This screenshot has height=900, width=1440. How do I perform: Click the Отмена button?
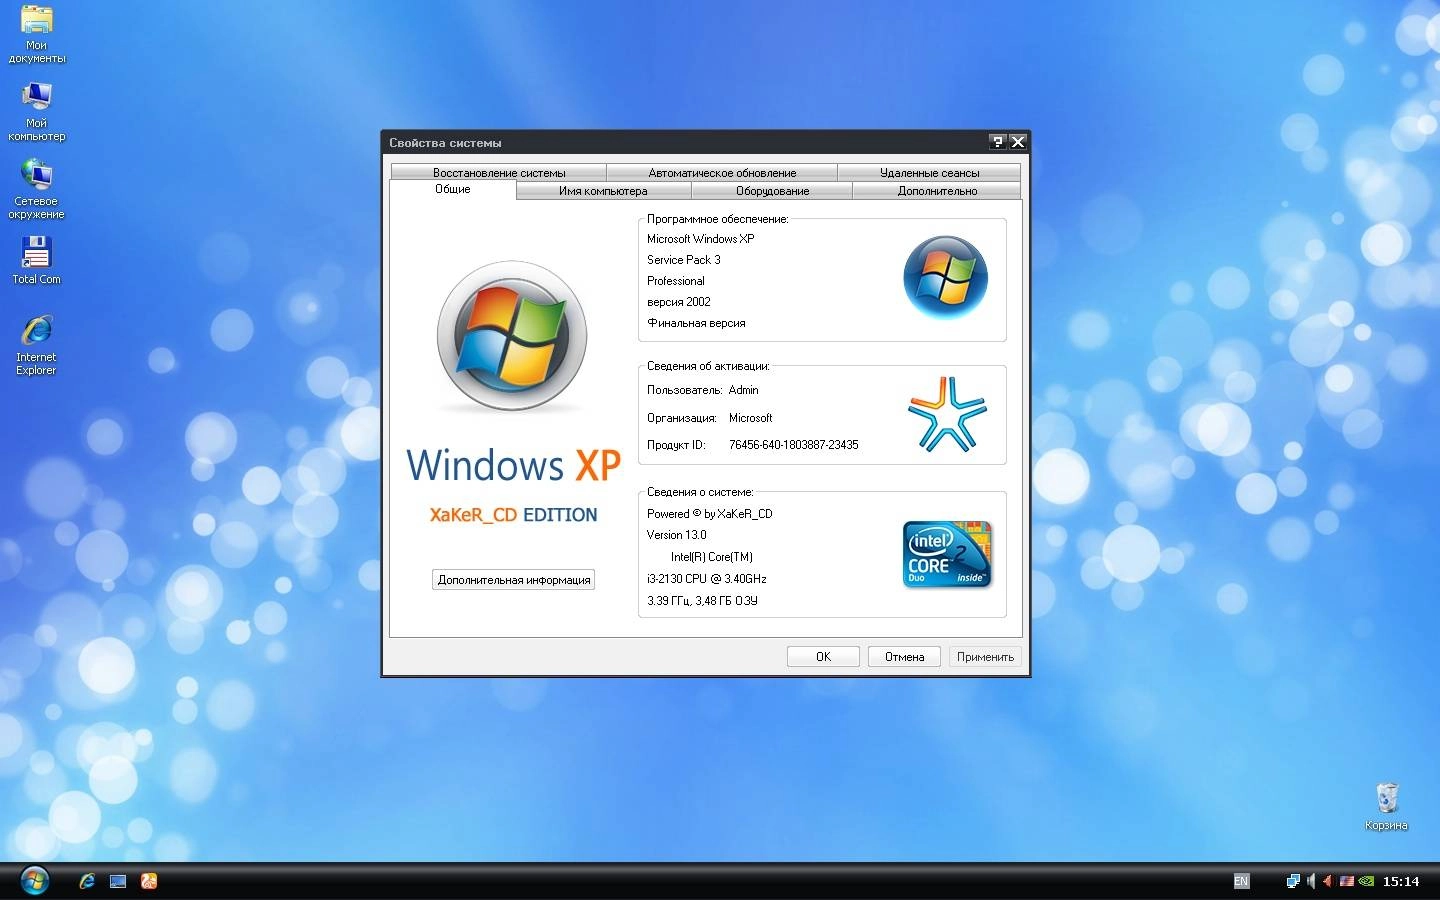[x=904, y=657]
